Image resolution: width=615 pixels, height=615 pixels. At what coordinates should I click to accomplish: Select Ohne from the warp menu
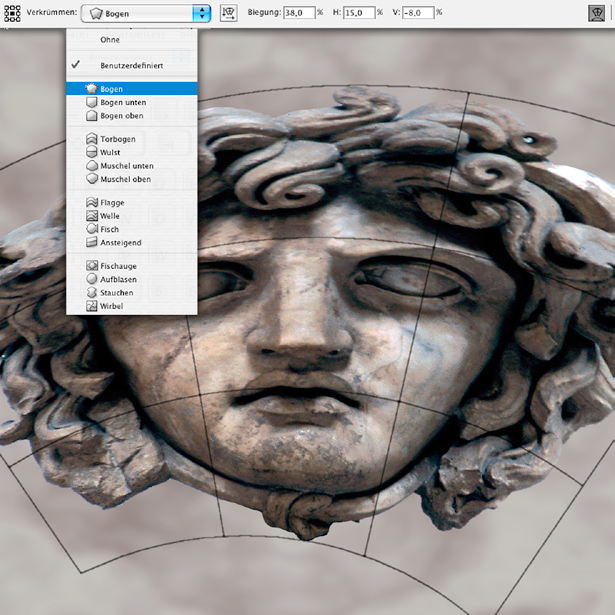tap(110, 40)
